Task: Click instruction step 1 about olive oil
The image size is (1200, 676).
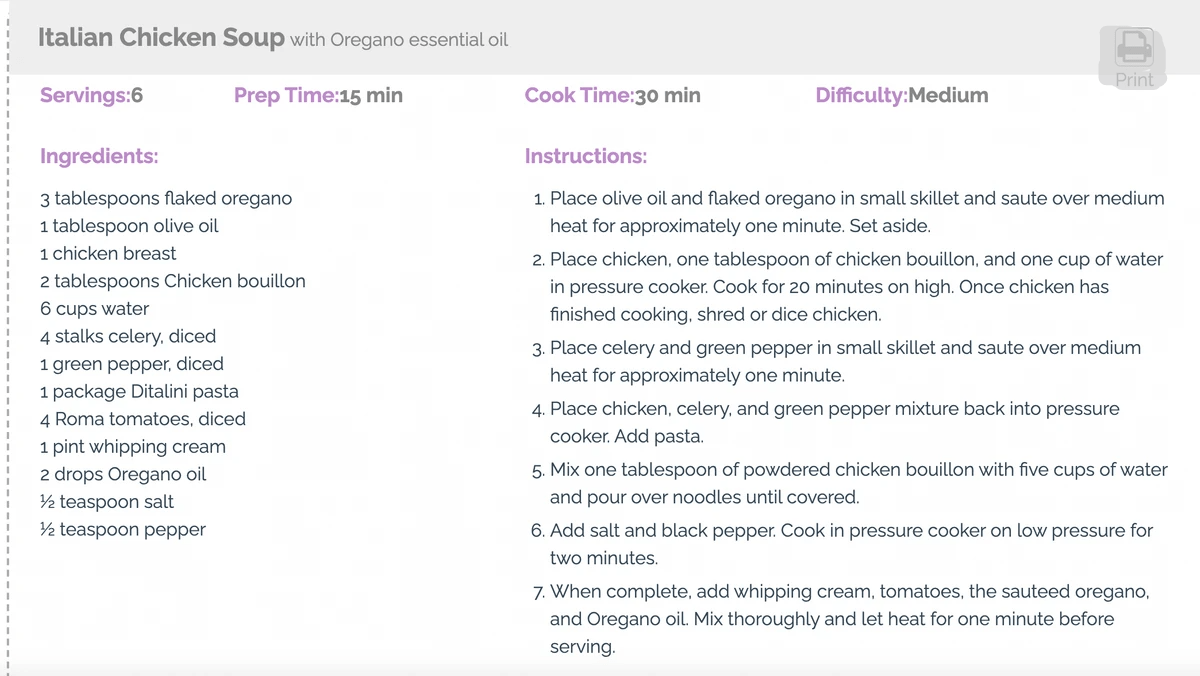Action: pos(849,212)
